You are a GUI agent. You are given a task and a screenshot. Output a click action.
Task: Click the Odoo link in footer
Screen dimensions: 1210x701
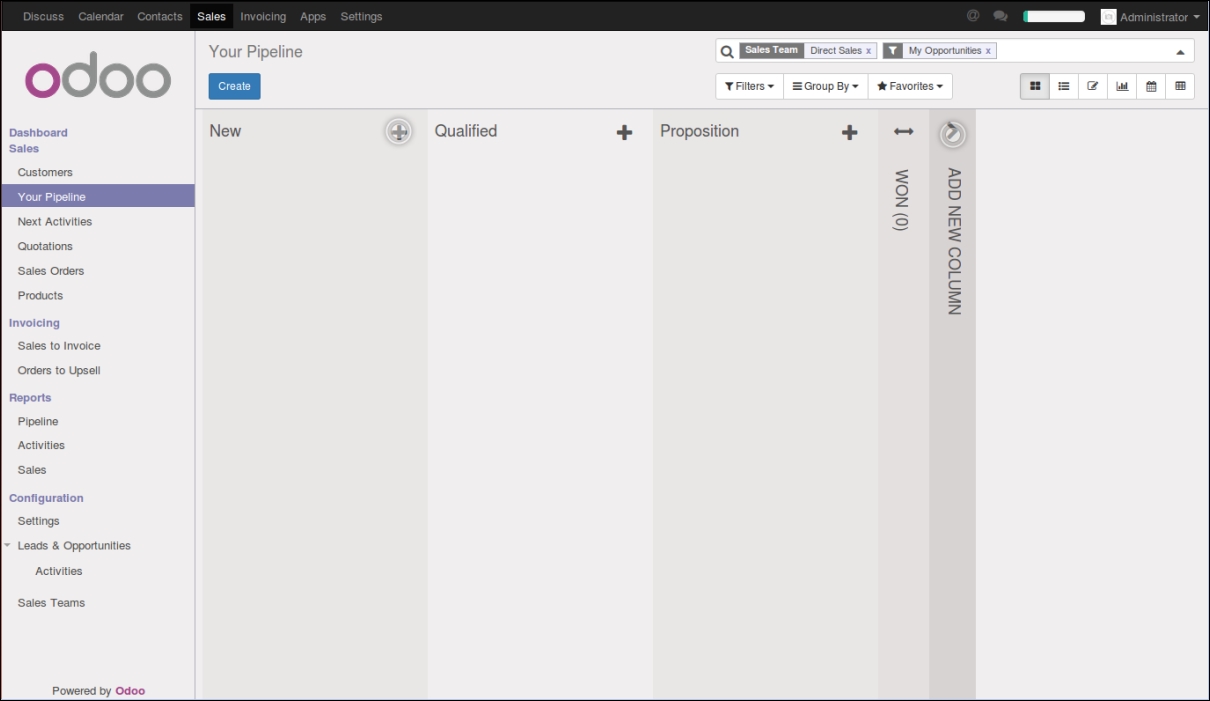(x=130, y=691)
